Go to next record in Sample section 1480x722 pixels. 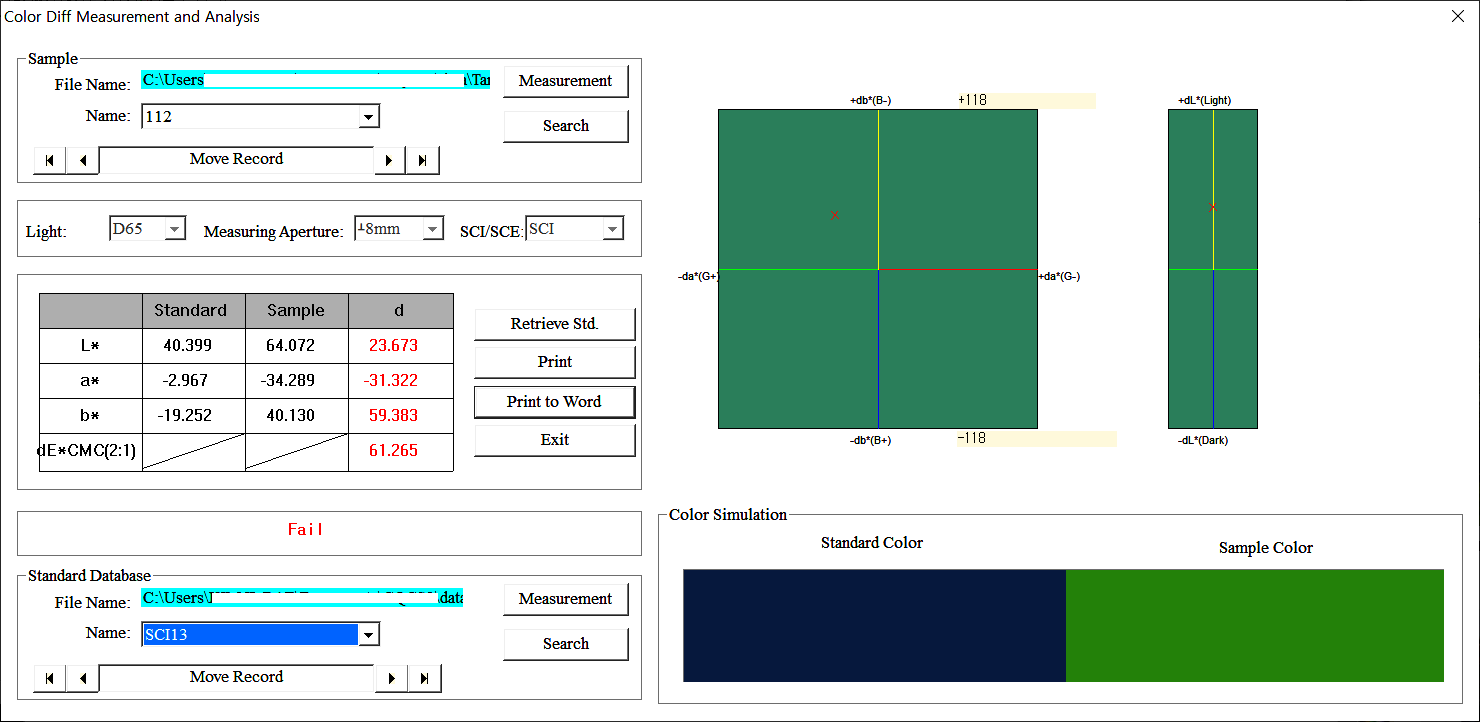[x=390, y=160]
